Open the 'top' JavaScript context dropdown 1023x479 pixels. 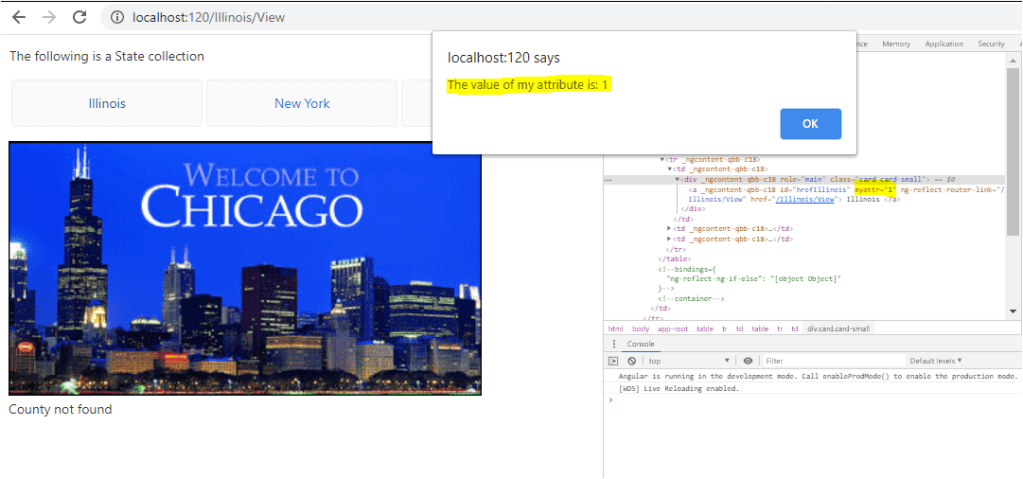(x=688, y=360)
